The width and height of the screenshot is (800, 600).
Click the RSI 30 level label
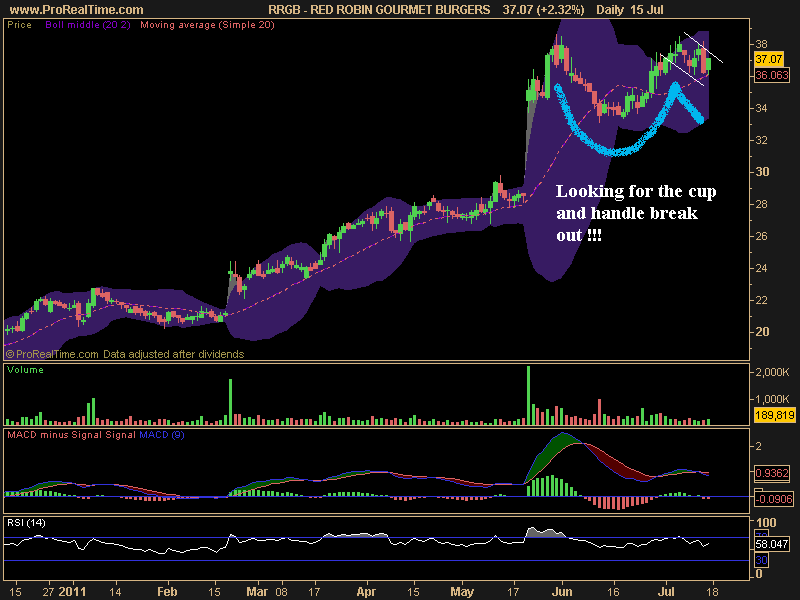[x=761, y=560]
